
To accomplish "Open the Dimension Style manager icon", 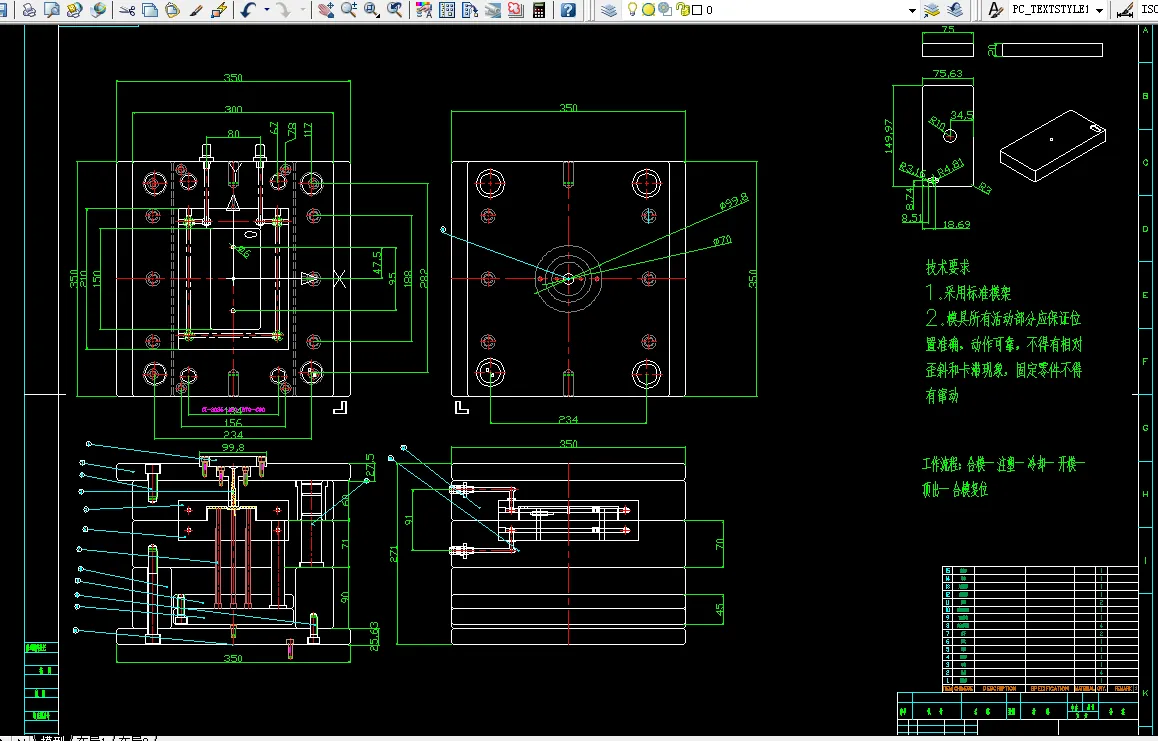I will (1124, 10).
